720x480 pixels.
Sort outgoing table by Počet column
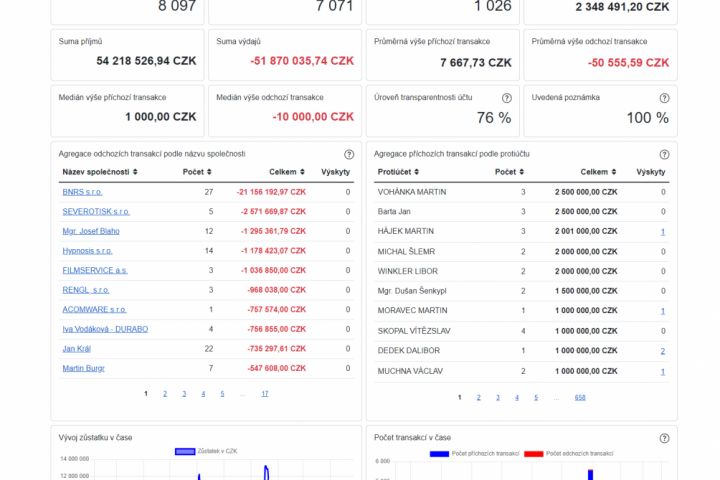click(197, 172)
